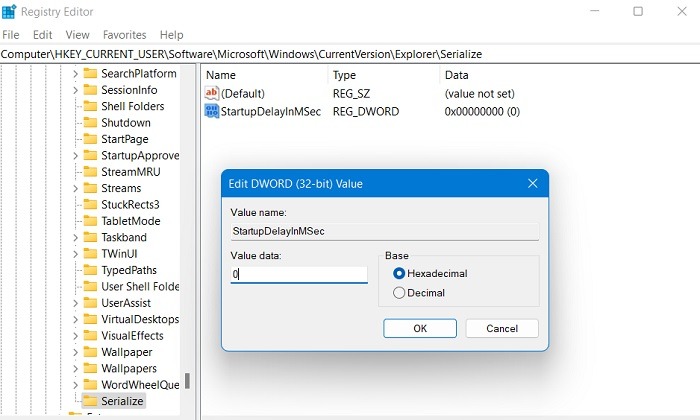Select the Shutdown folder icon
The image size is (700, 420).
click(x=90, y=122)
